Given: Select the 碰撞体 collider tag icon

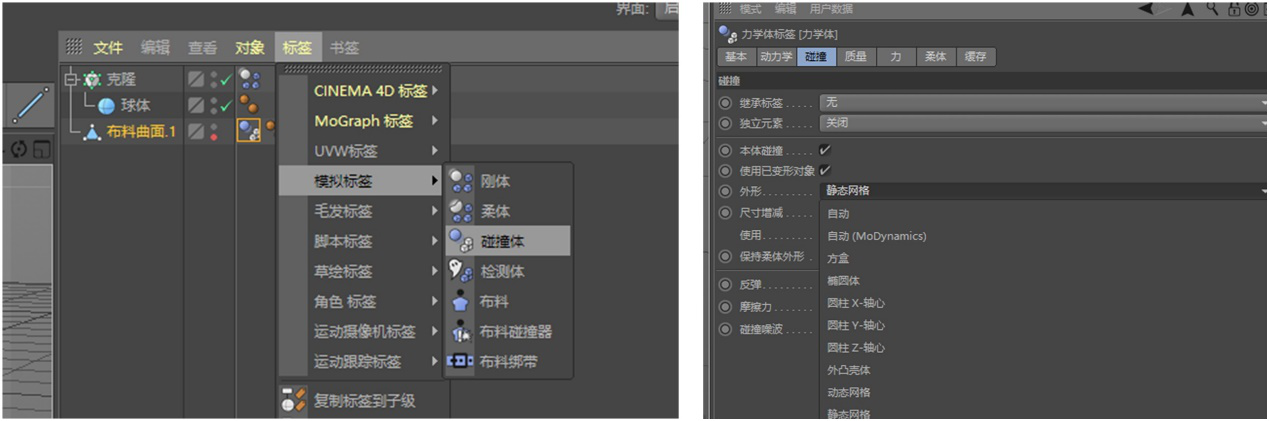Looking at the screenshot, I should 460,241.
